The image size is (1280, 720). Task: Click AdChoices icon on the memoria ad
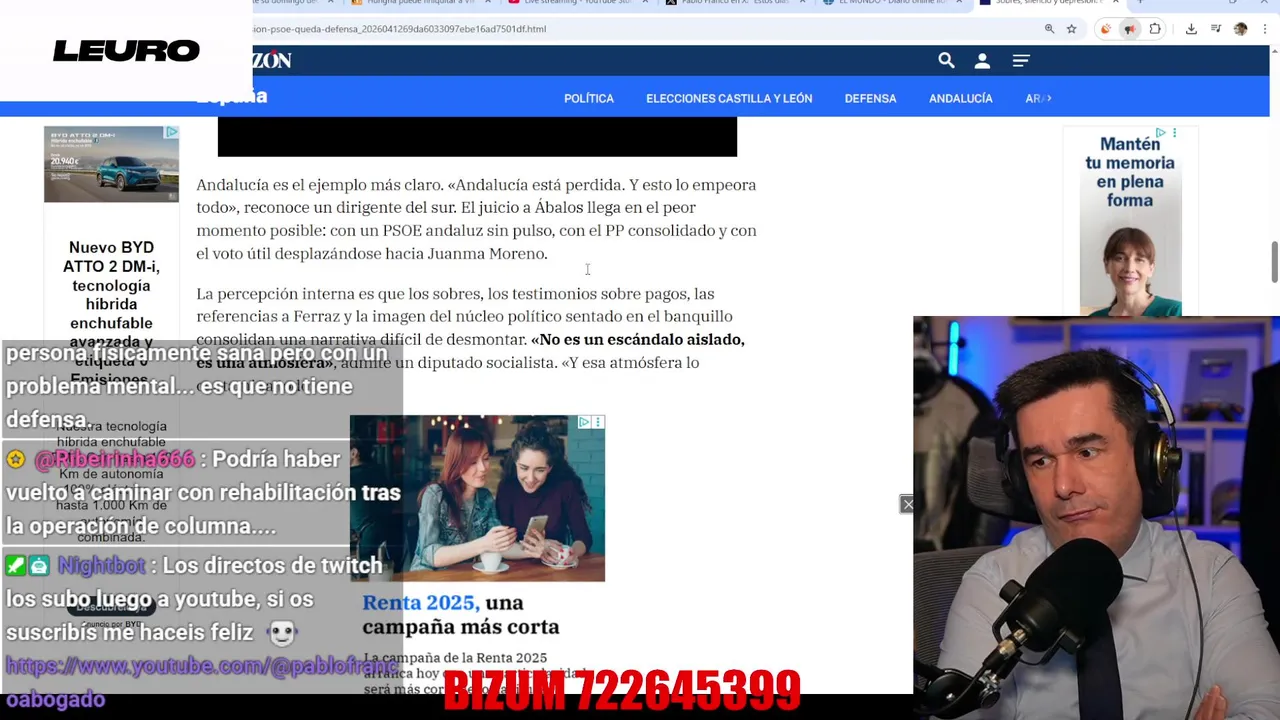[x=1161, y=132]
